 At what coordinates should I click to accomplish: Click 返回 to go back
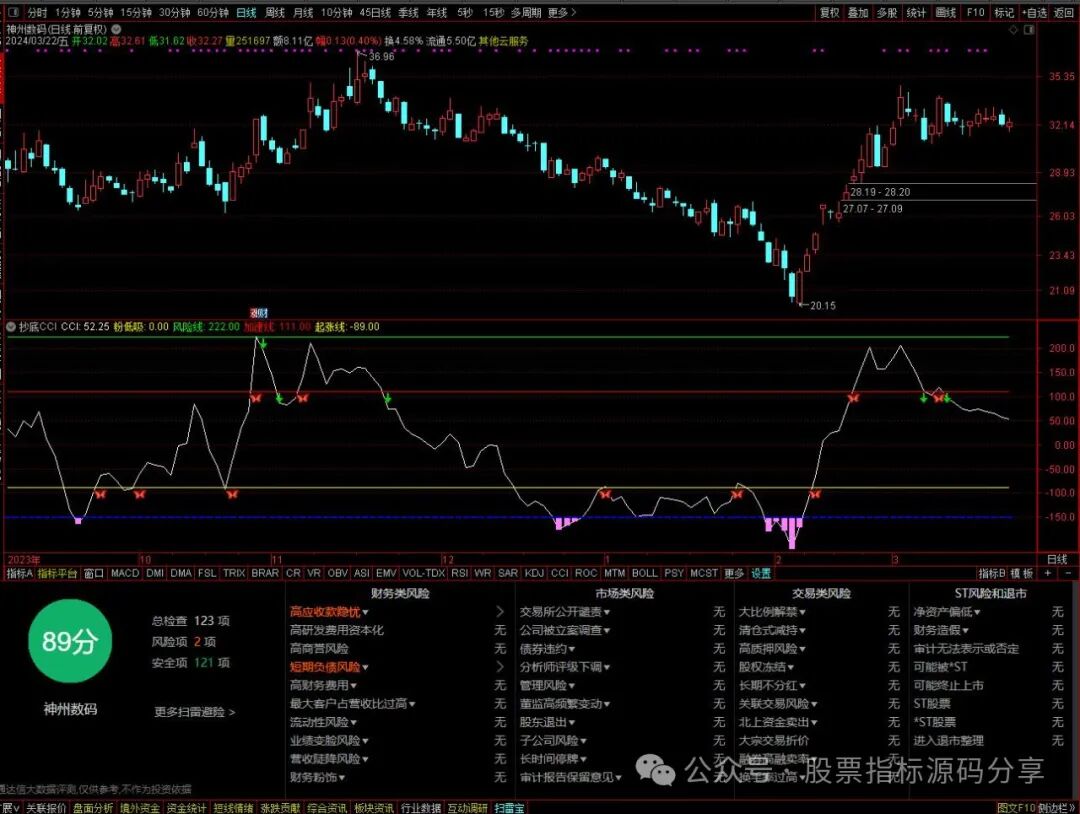(1064, 12)
